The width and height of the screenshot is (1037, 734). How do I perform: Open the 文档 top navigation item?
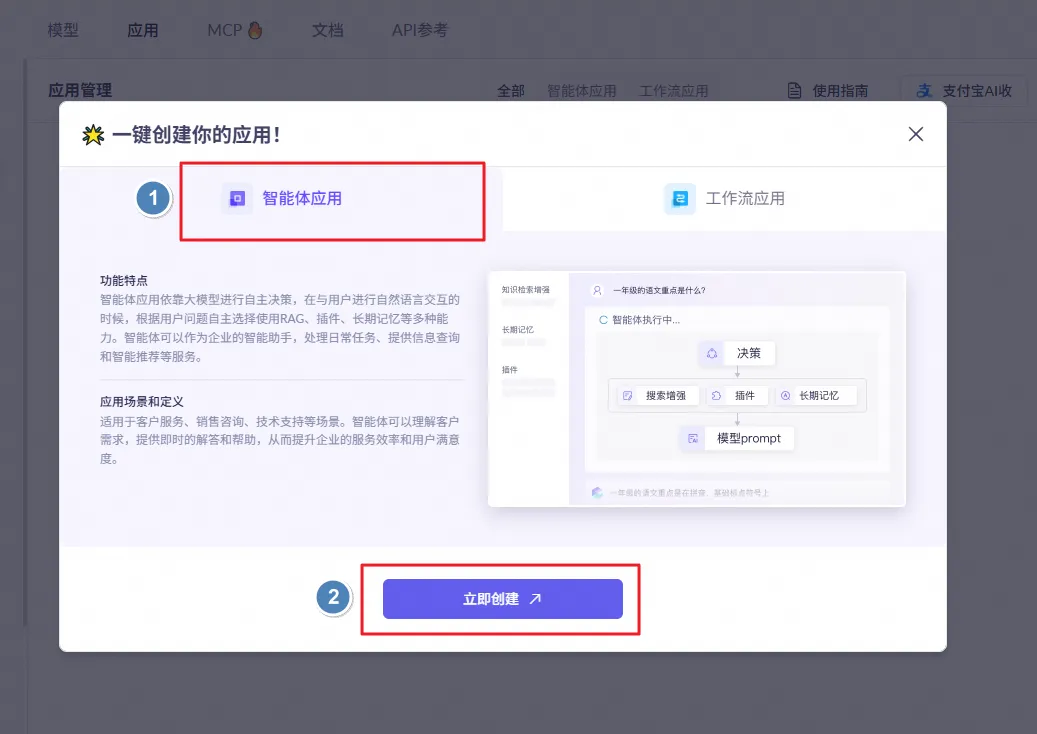[x=327, y=30]
